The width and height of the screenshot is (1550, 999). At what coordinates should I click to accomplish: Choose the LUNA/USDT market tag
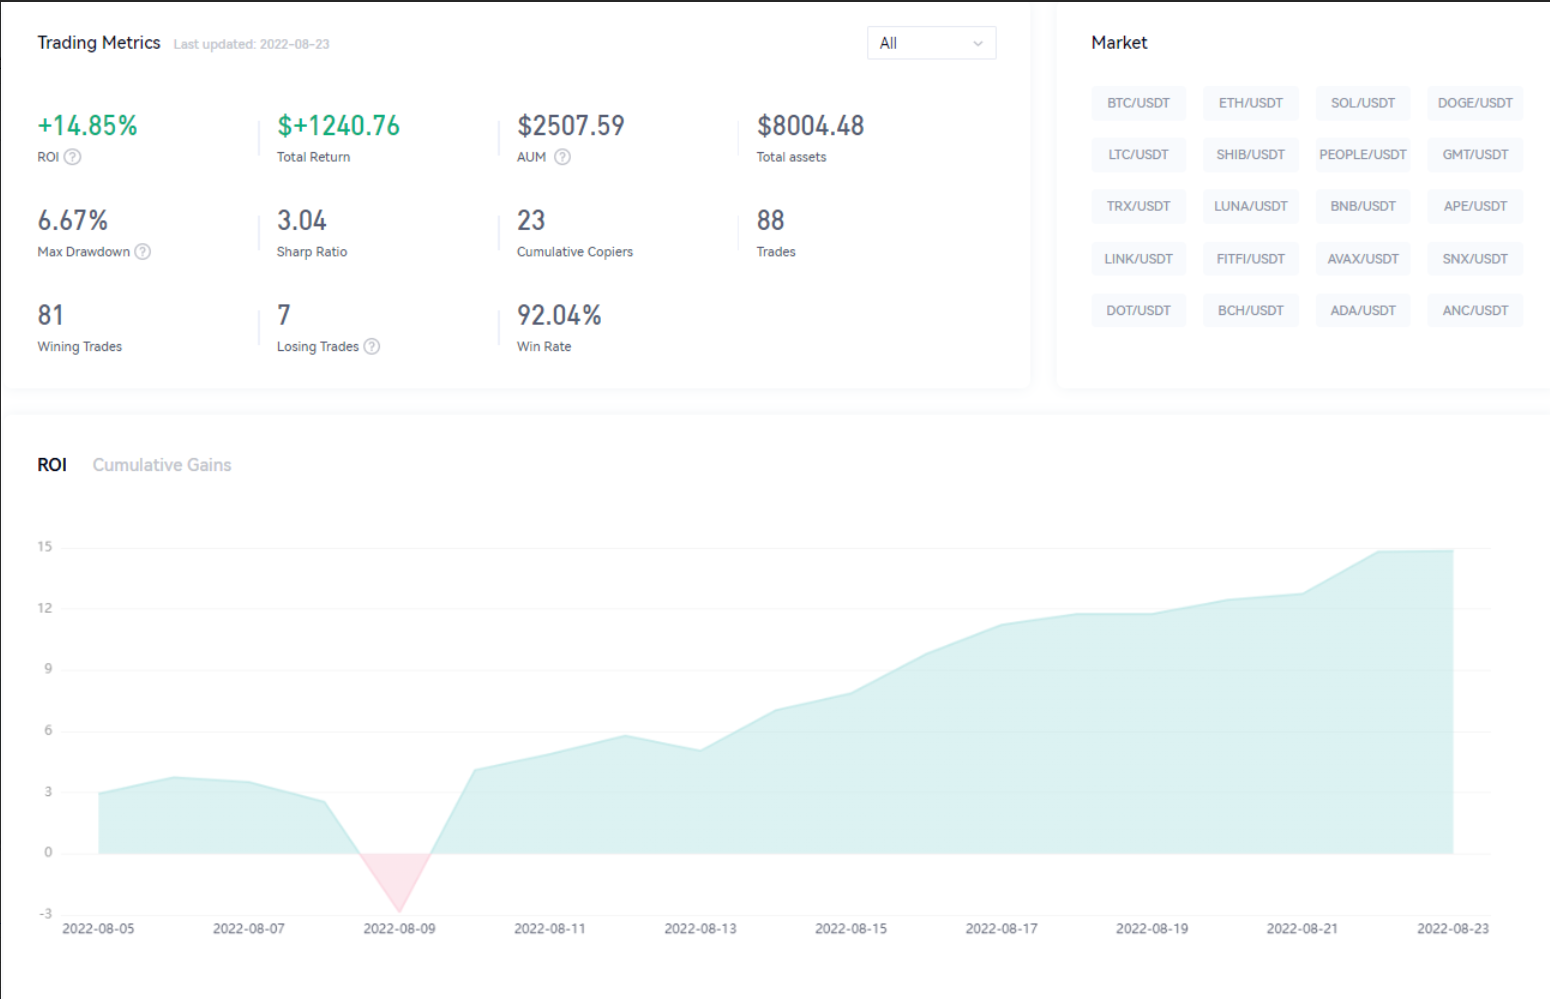[x=1250, y=207]
